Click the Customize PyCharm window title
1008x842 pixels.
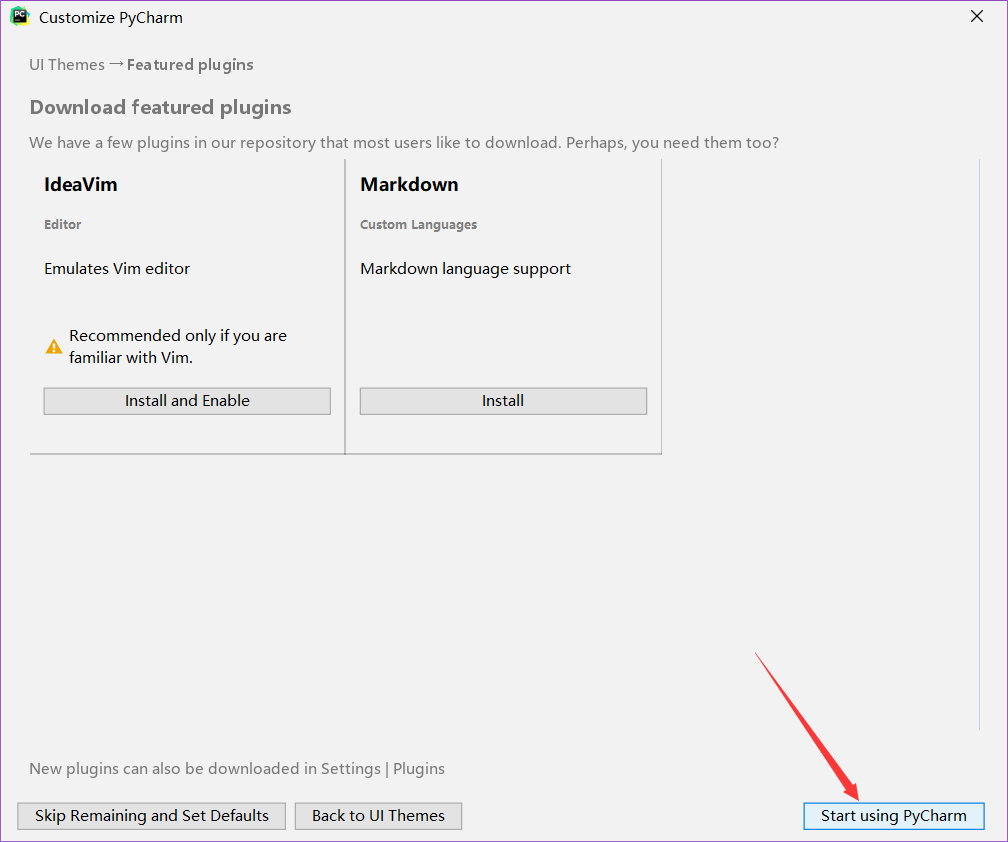pos(111,17)
